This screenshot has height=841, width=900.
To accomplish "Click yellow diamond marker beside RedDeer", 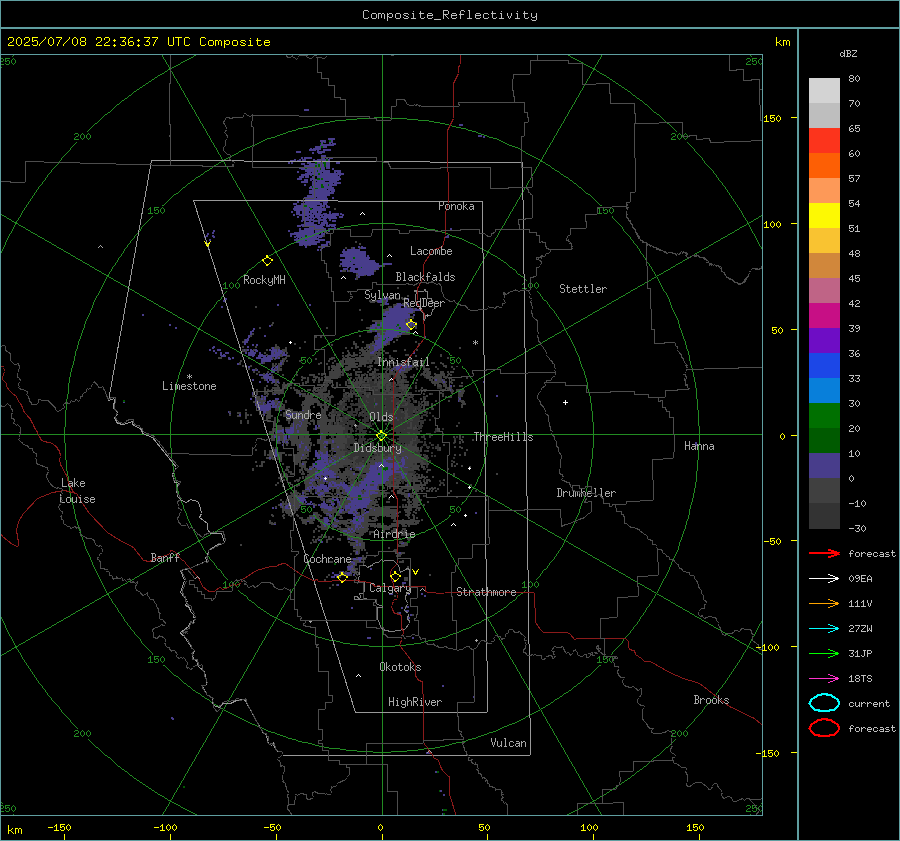I will pyautogui.click(x=411, y=325).
